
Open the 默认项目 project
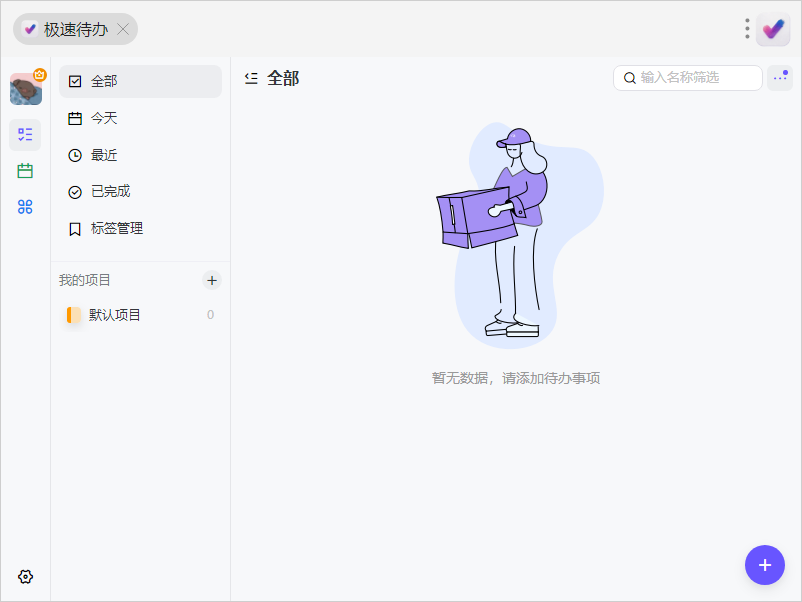click(140, 315)
